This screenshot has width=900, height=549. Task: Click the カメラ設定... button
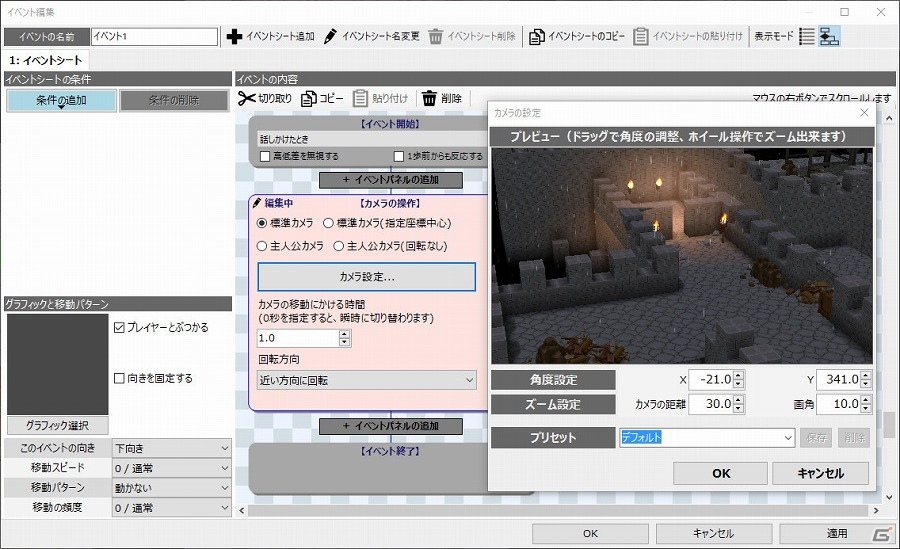pos(367,277)
